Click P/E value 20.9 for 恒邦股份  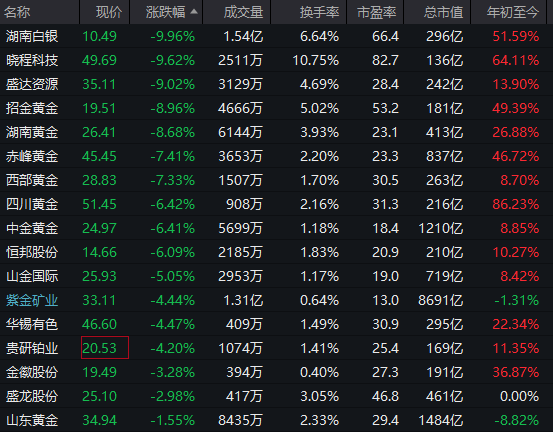coord(385,252)
